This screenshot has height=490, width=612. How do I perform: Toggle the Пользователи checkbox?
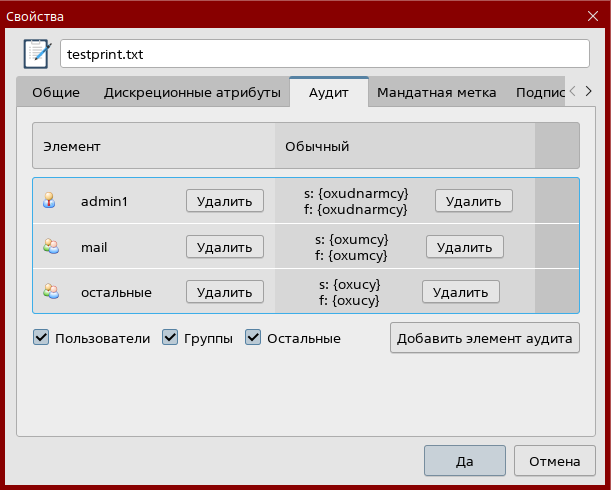point(41,338)
